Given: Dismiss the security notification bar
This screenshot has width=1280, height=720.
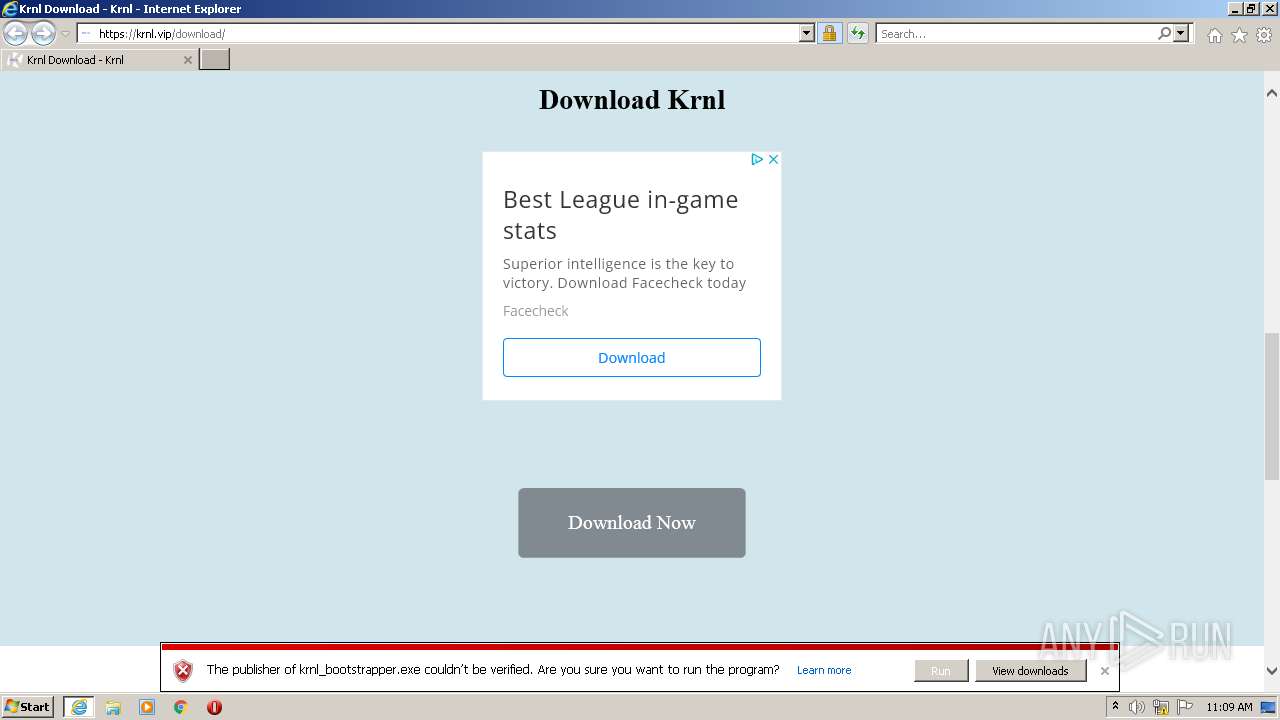Looking at the screenshot, I should pyautogui.click(x=1104, y=671).
